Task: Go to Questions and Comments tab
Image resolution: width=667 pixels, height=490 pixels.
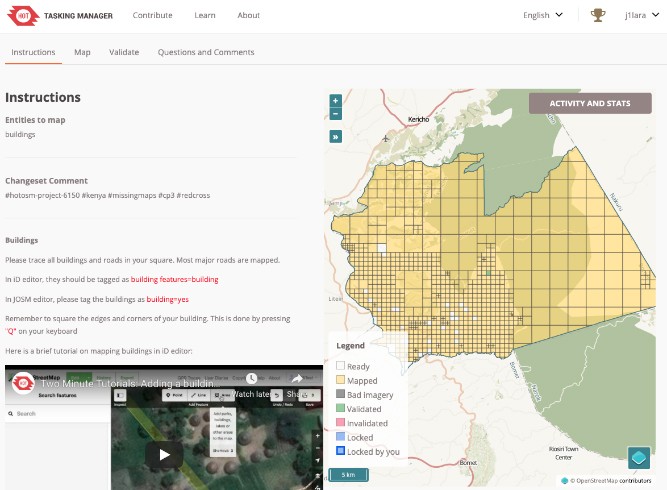Action: coord(206,52)
